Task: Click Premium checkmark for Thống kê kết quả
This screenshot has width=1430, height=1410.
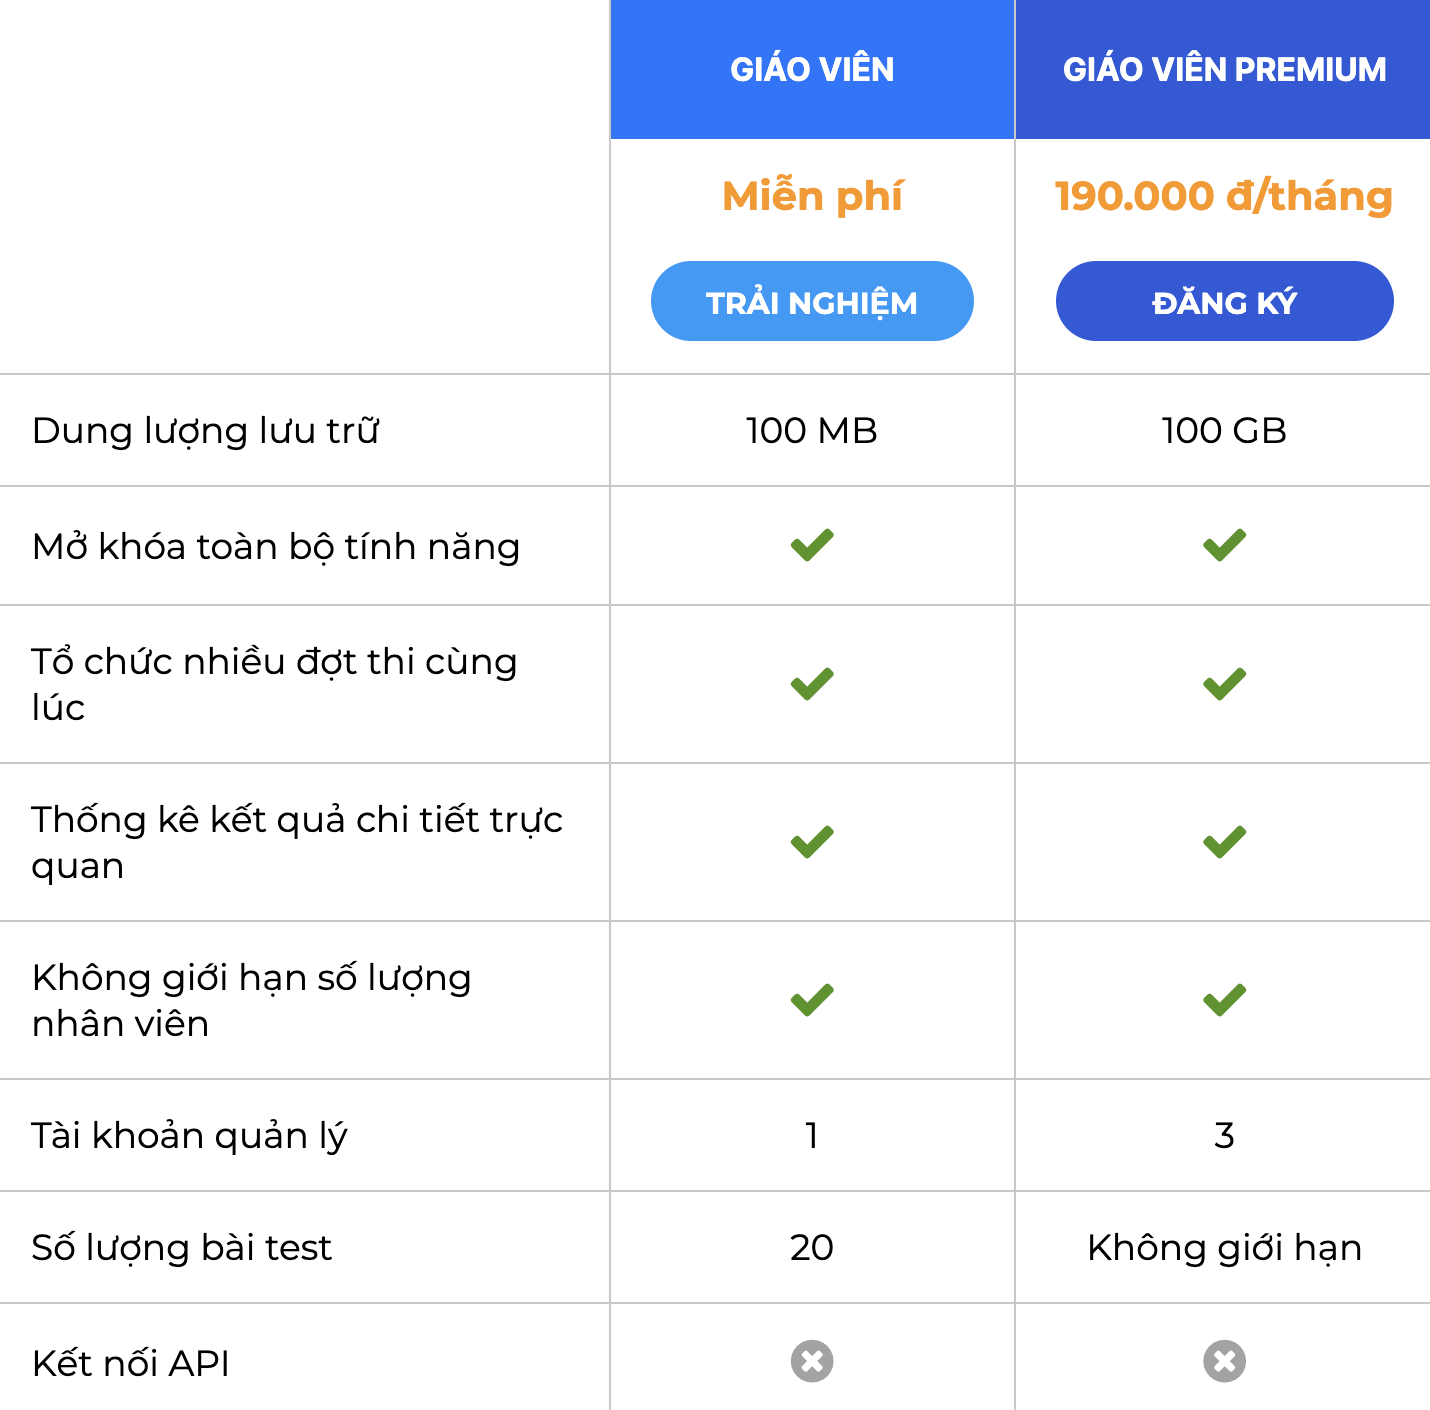Action: [x=1224, y=842]
